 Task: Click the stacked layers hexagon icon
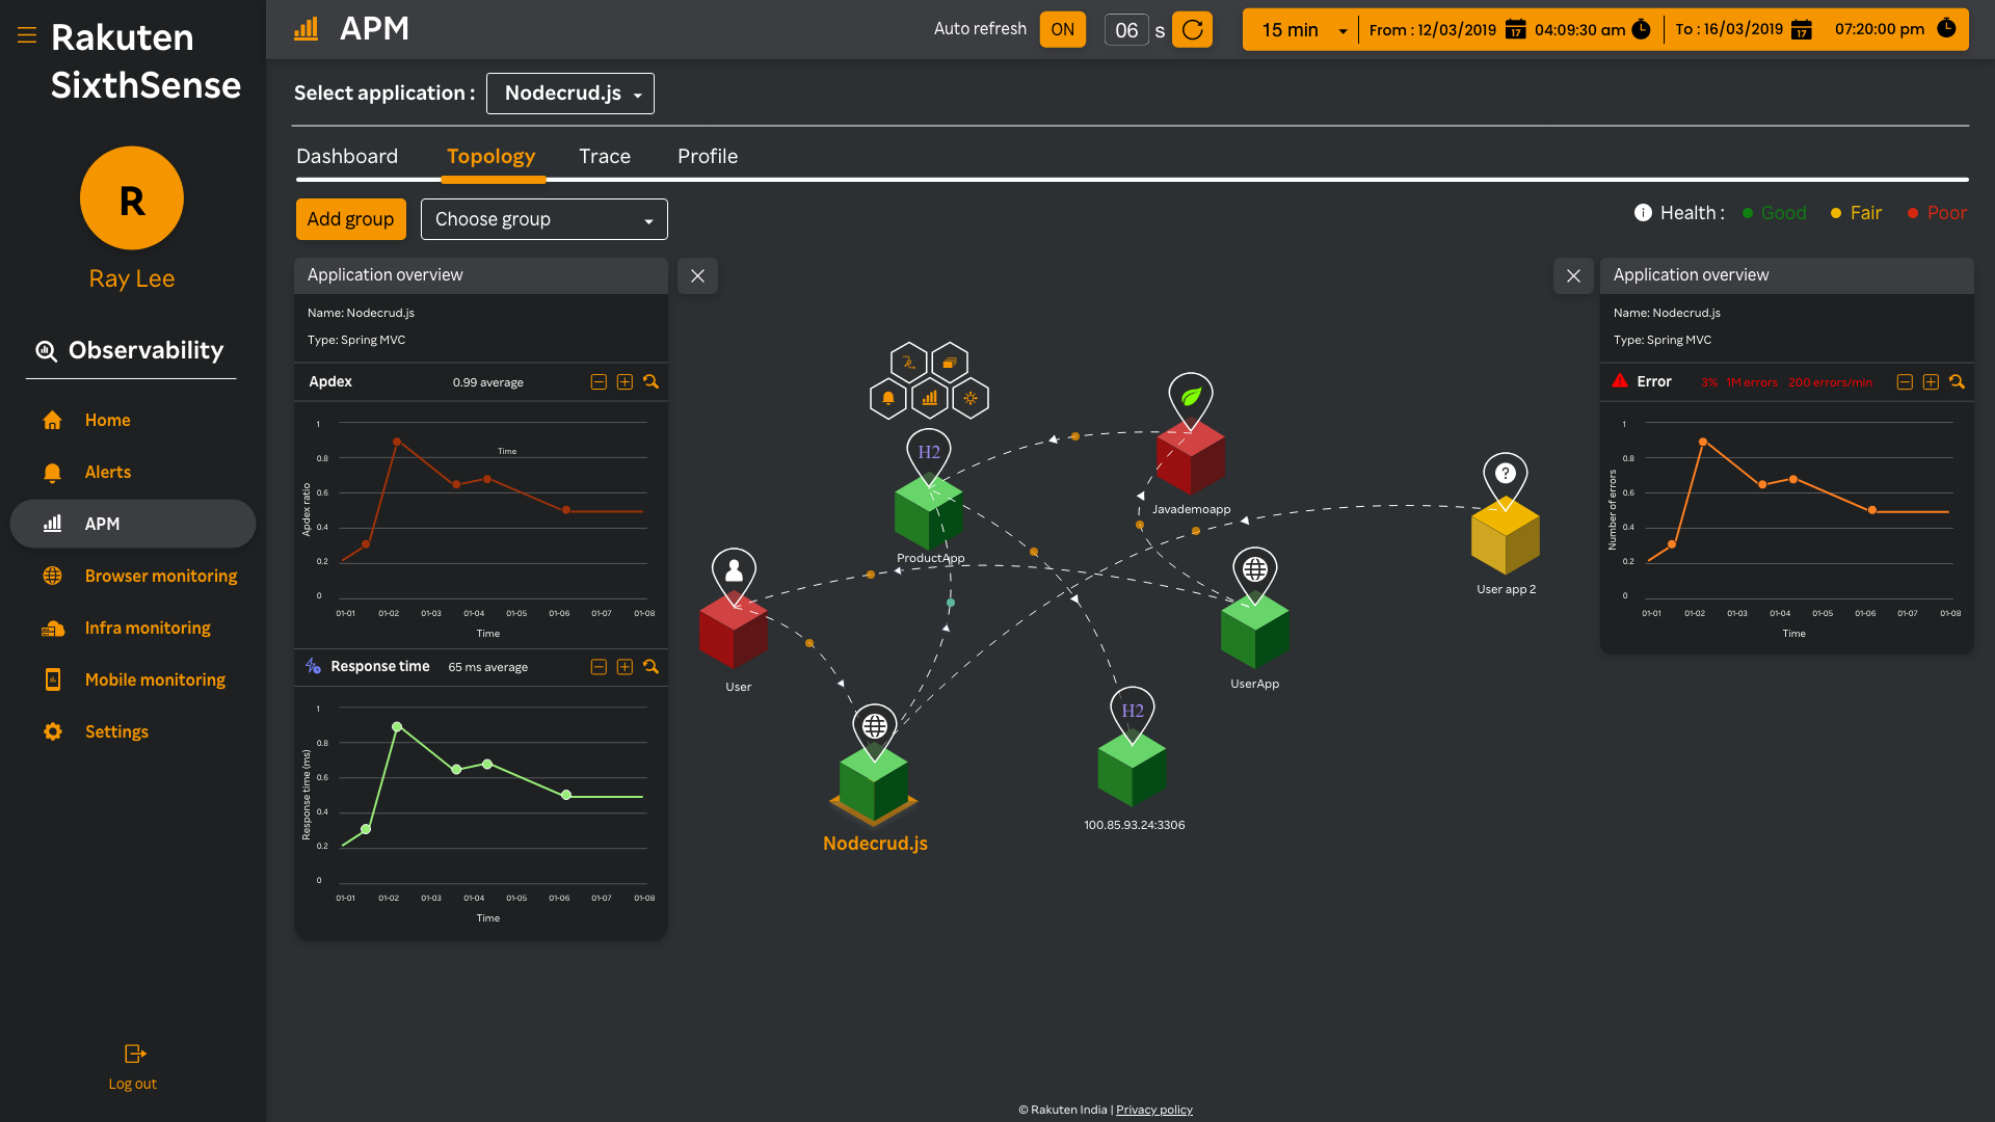click(949, 363)
